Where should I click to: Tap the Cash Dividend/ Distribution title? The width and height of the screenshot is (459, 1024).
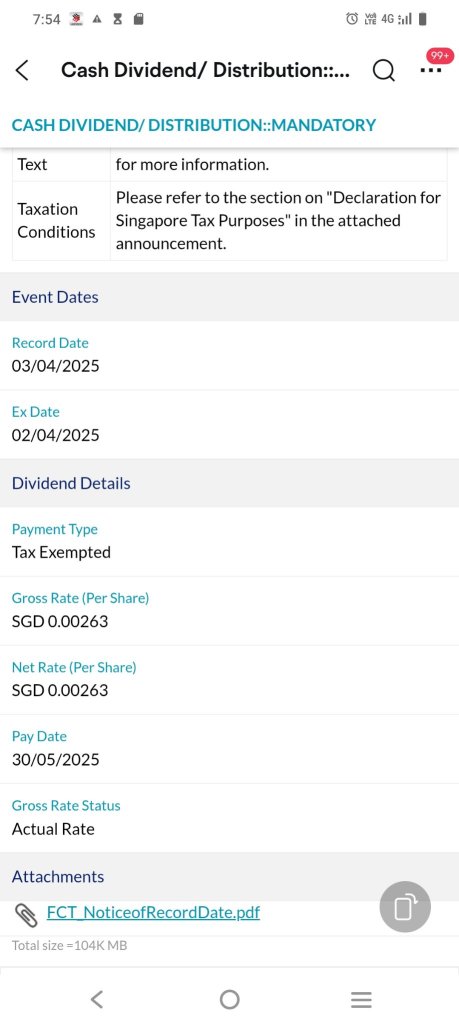205,70
